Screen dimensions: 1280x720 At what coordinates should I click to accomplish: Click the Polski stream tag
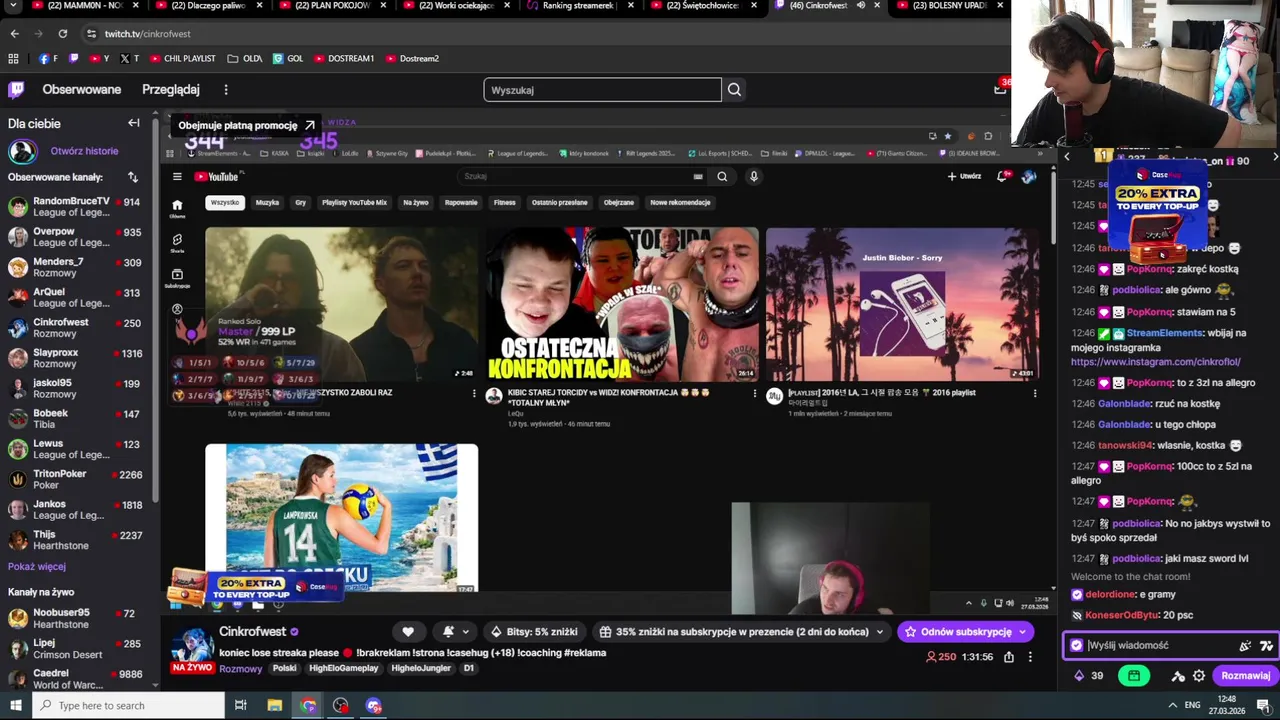click(285, 668)
